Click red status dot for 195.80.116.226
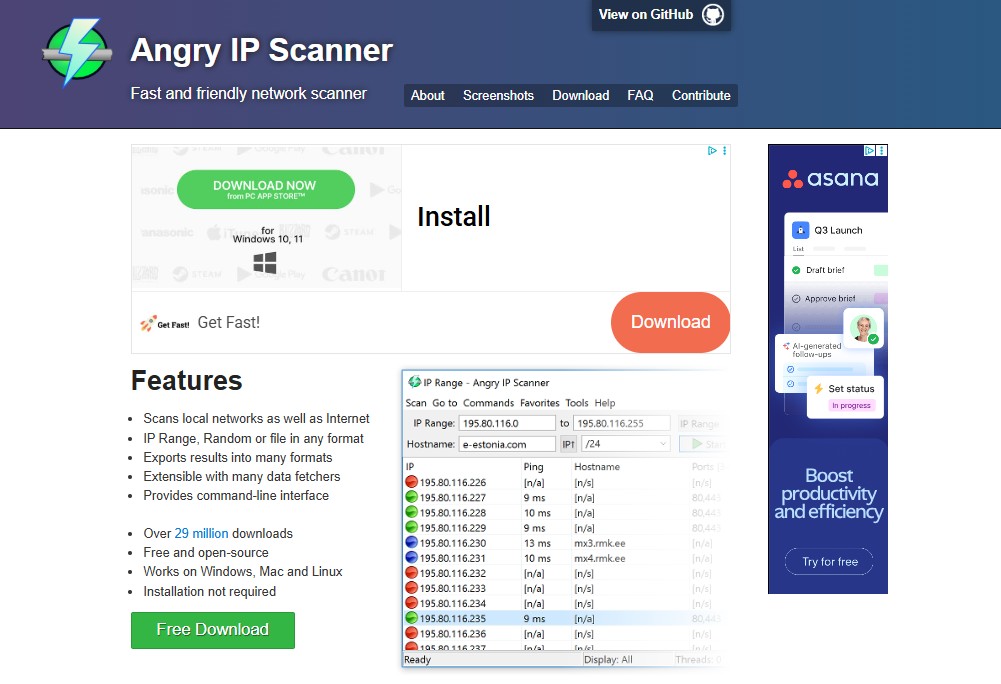The width and height of the screenshot is (1001, 684). pos(411,482)
